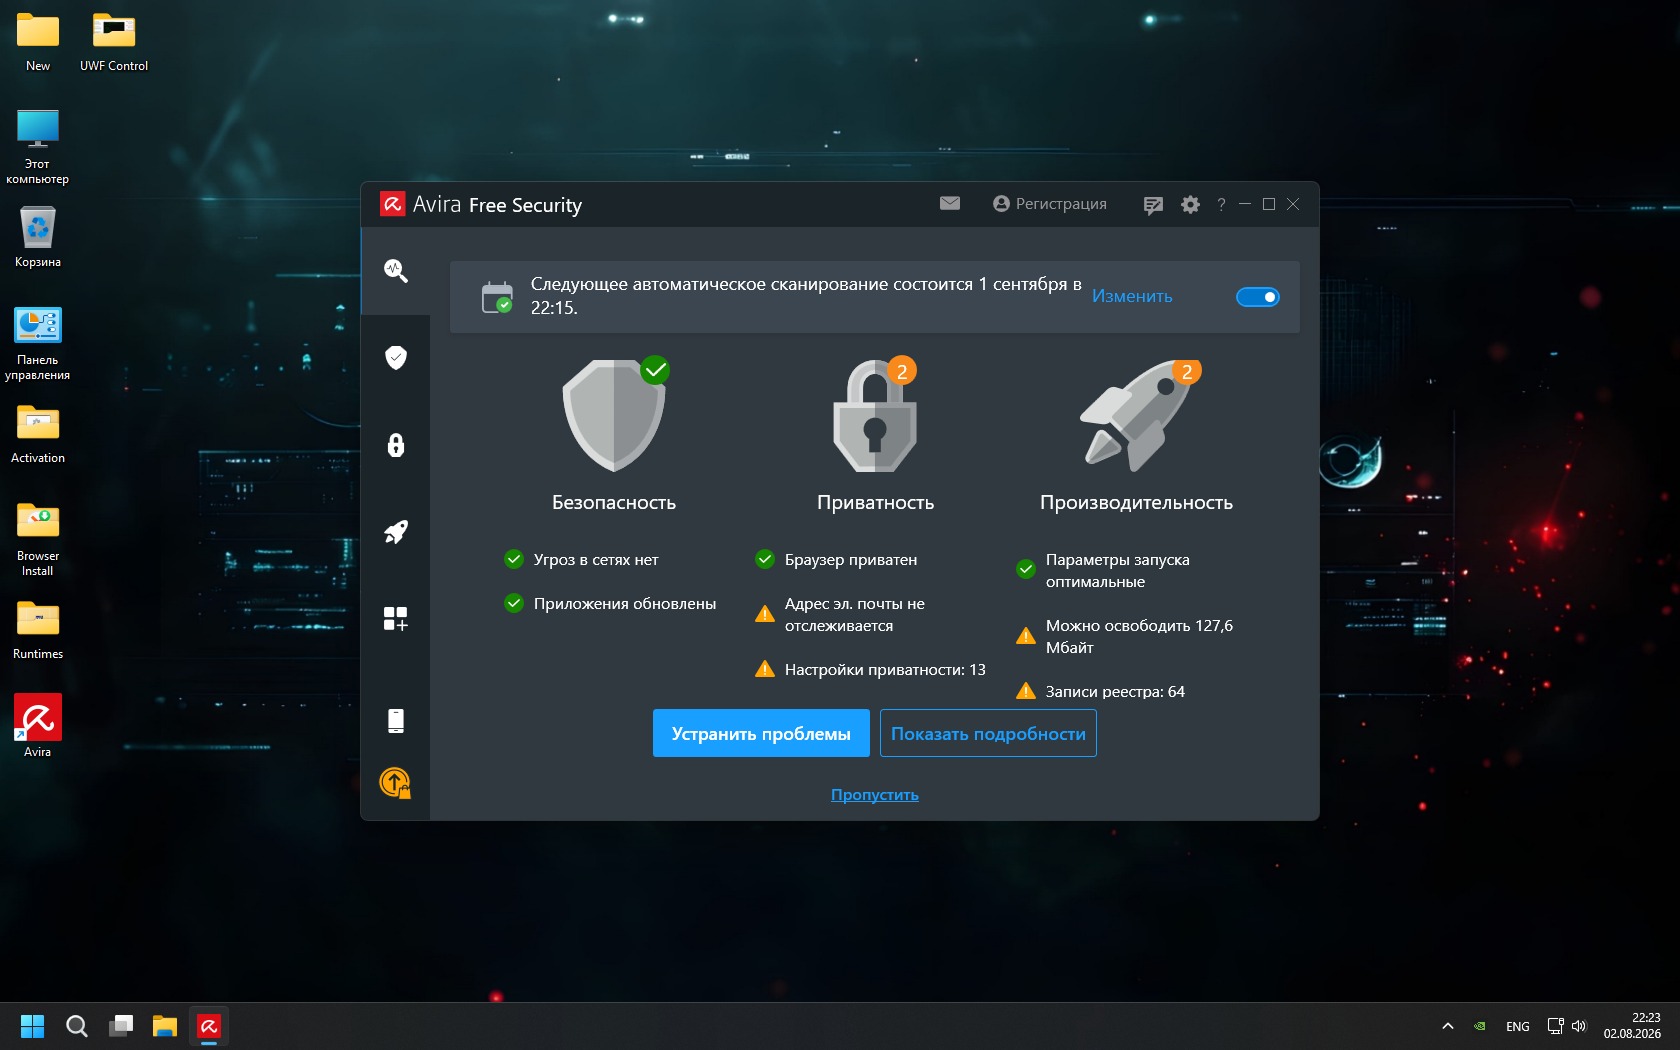Image resolution: width=1680 pixels, height=1050 pixels.
Task: Click the network icon in system tray
Action: (x=1555, y=1026)
